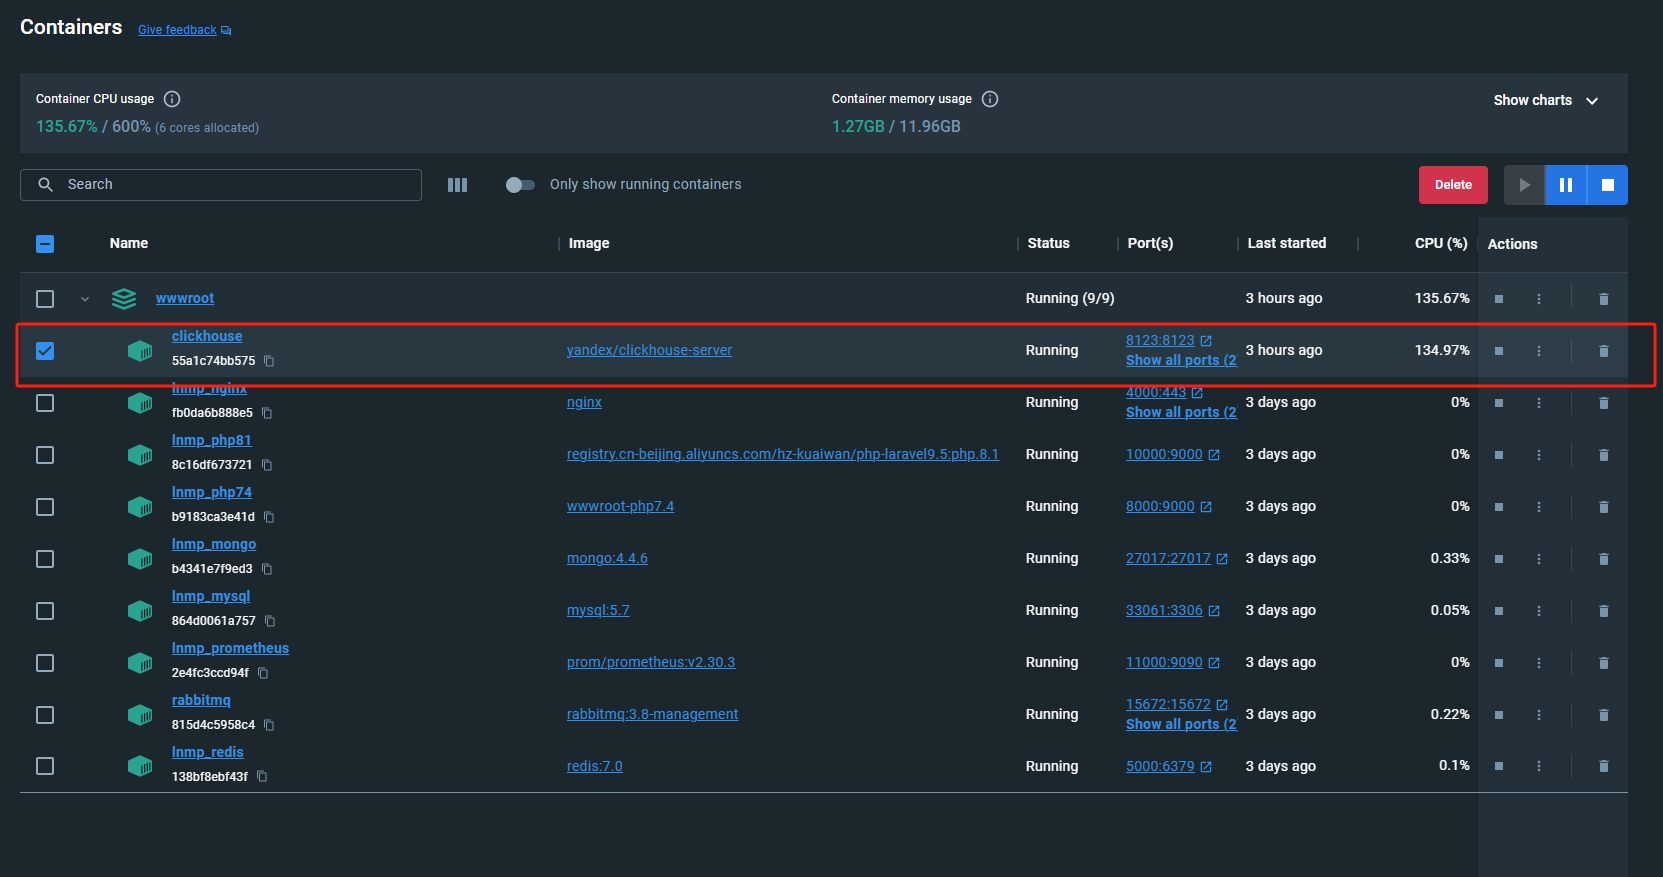
Task: Delete the lnmp_prometheus container
Action: click(1604, 663)
